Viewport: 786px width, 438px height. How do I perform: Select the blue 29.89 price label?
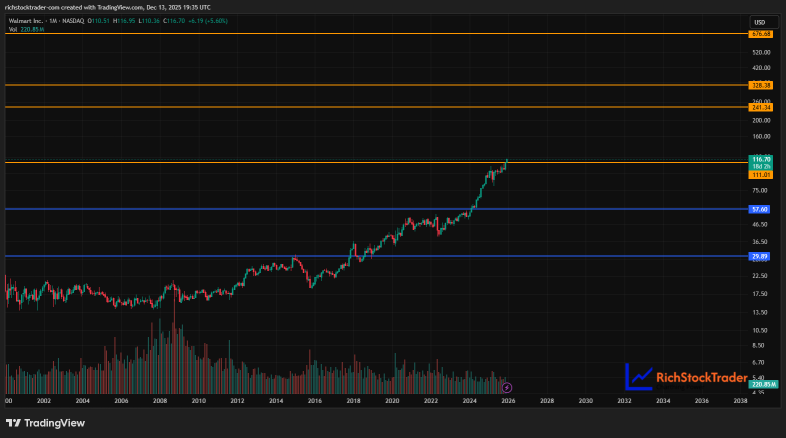click(759, 257)
